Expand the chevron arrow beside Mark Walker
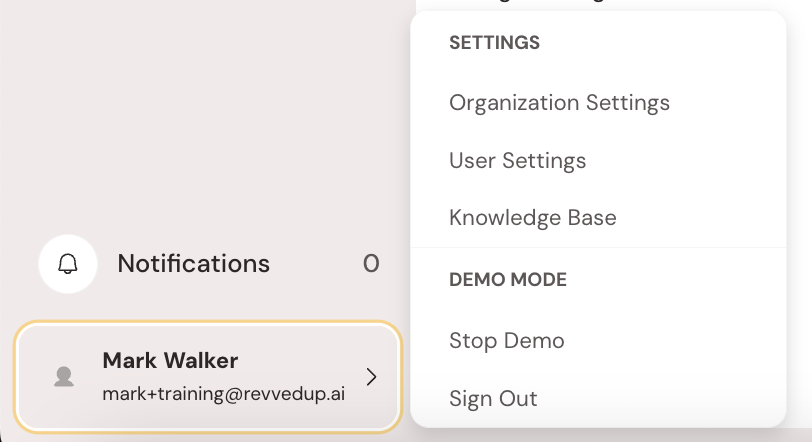812x442 pixels. tap(371, 377)
